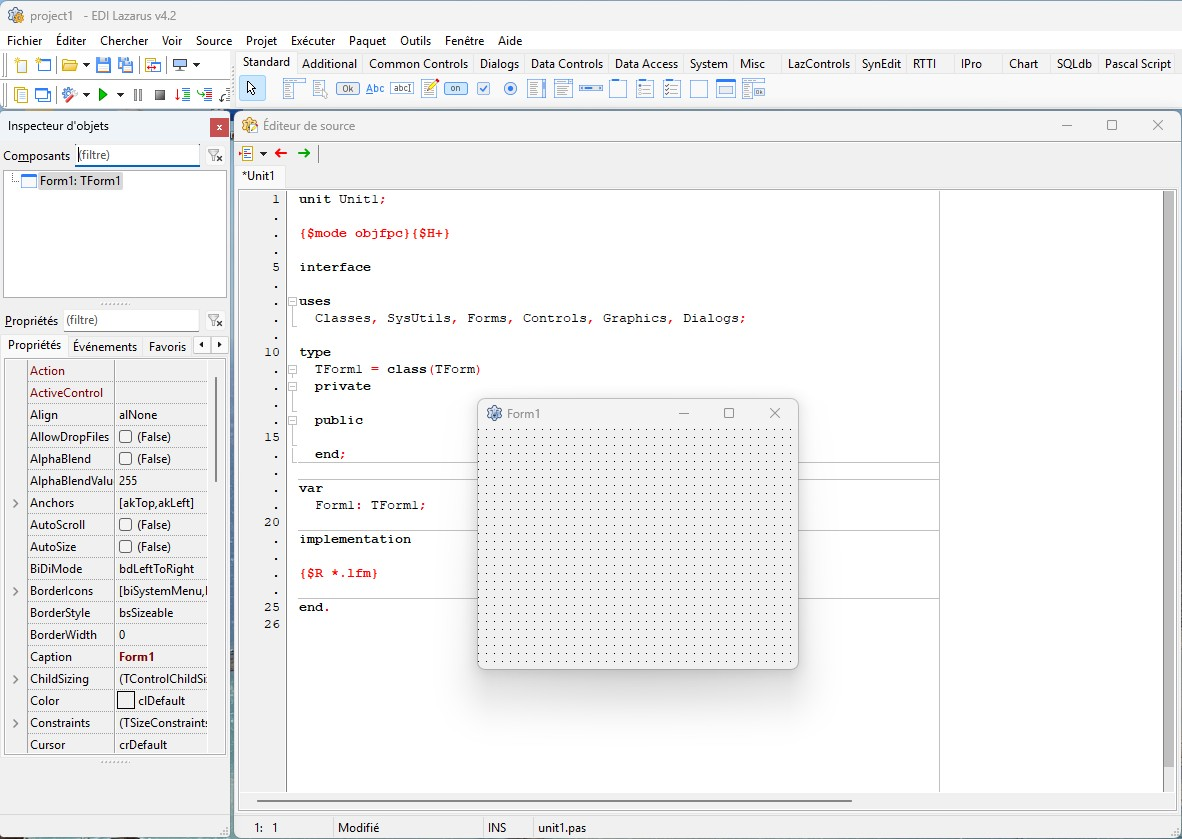Switch to the Événements tab
This screenshot has width=1182, height=839.
coord(105,346)
